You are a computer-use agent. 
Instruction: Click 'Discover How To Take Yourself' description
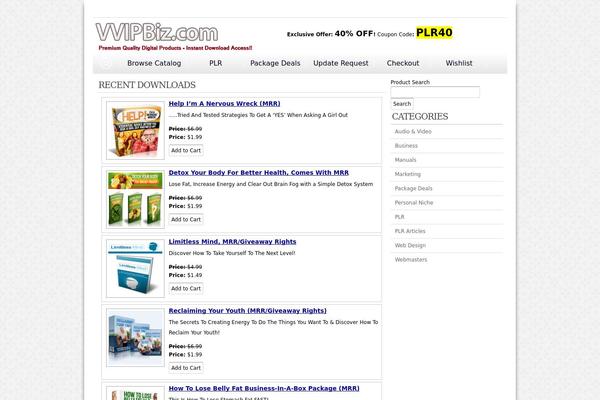tap(232, 253)
